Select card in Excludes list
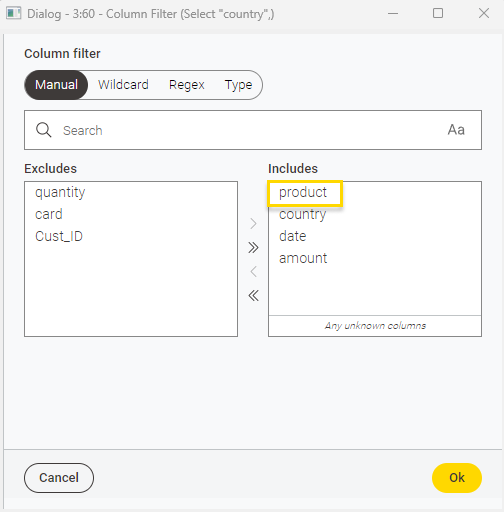The width and height of the screenshot is (504, 512). 131,214
